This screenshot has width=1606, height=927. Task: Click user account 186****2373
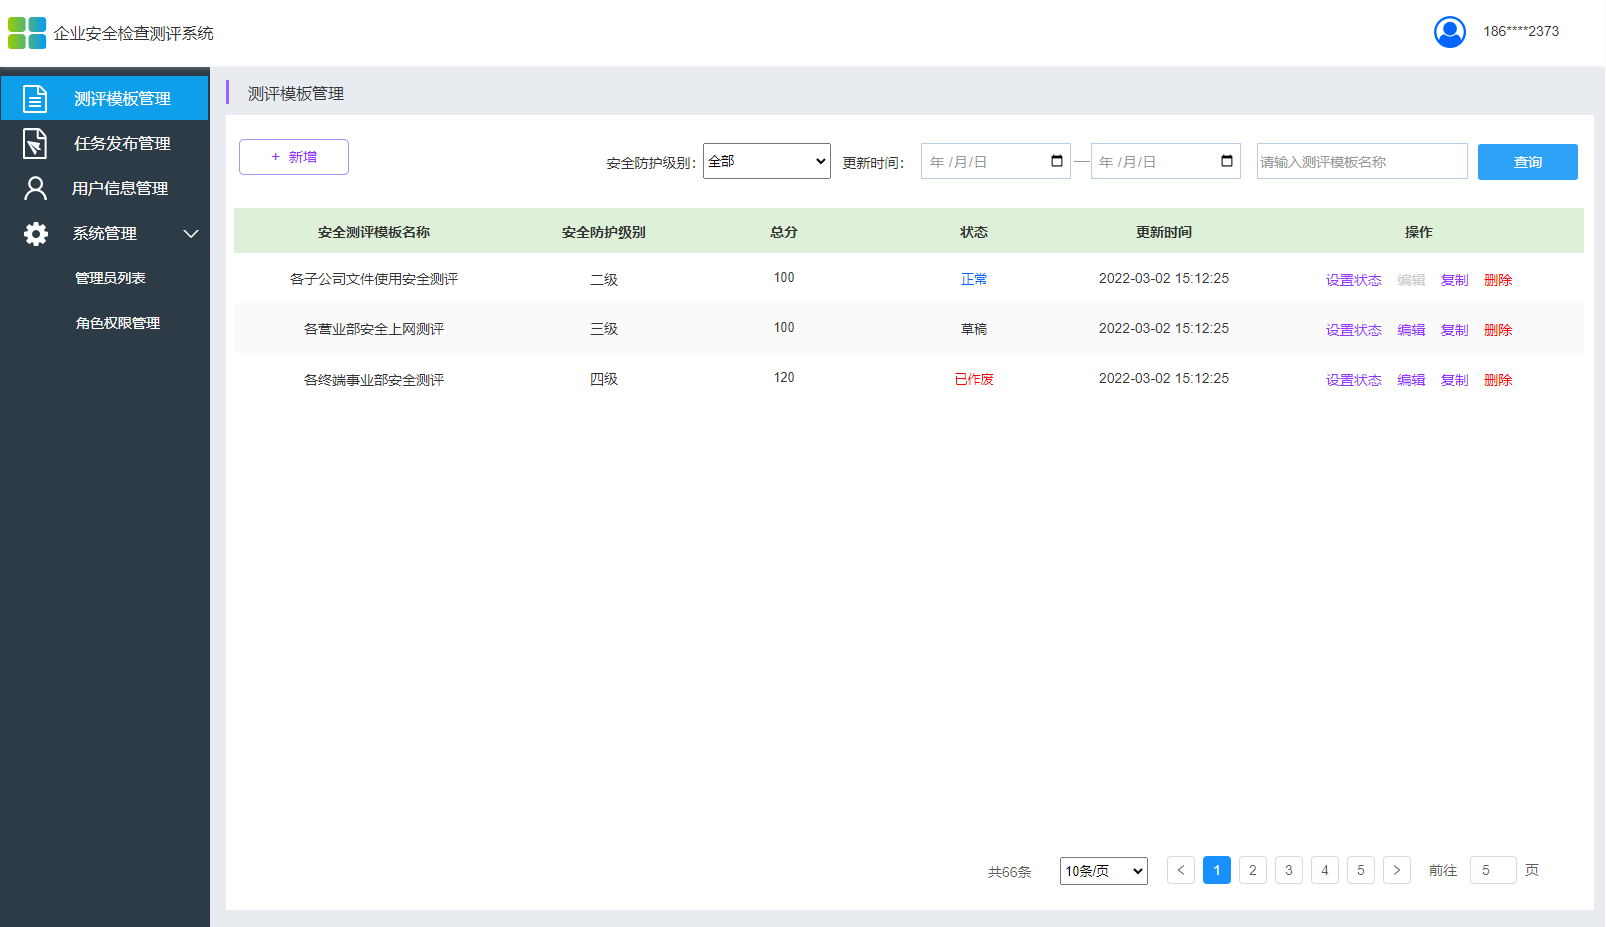[1521, 32]
